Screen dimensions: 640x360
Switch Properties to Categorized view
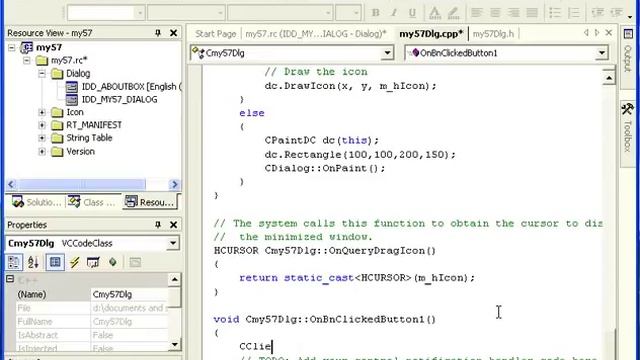(14, 262)
